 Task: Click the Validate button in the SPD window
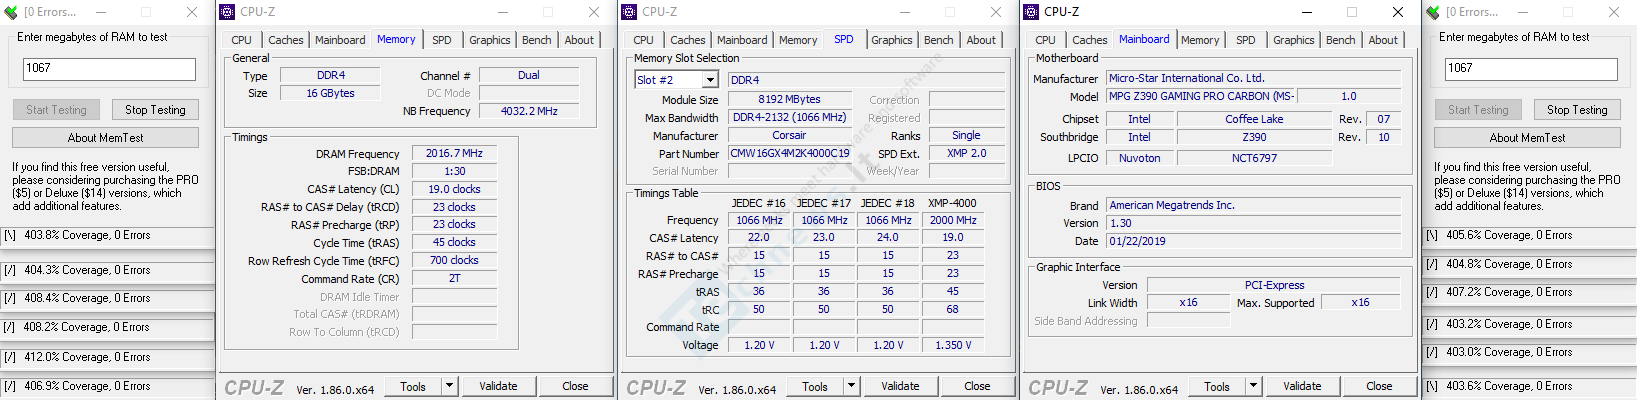click(x=900, y=386)
